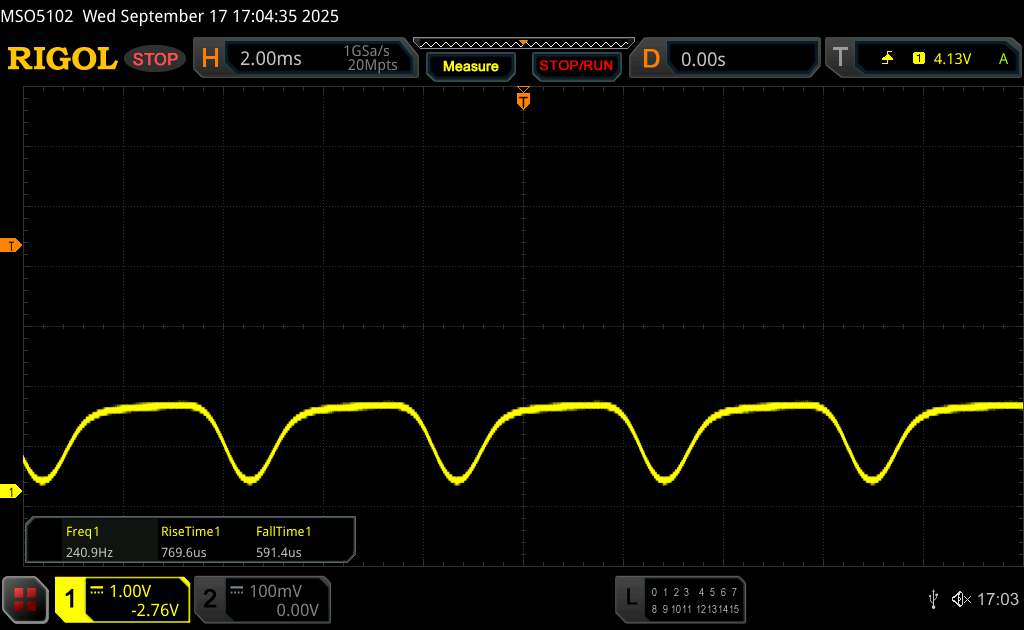Select the 2.00ms time scale value

[271, 59]
